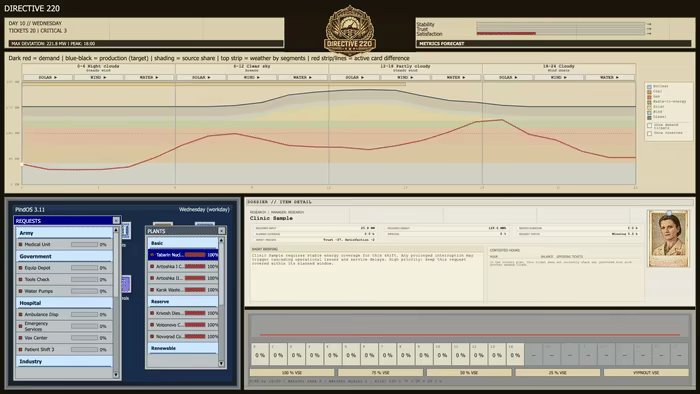Open the WIND dropdown for 0-6 Night clouds
The width and height of the screenshot is (700, 394).
[x=98, y=77]
